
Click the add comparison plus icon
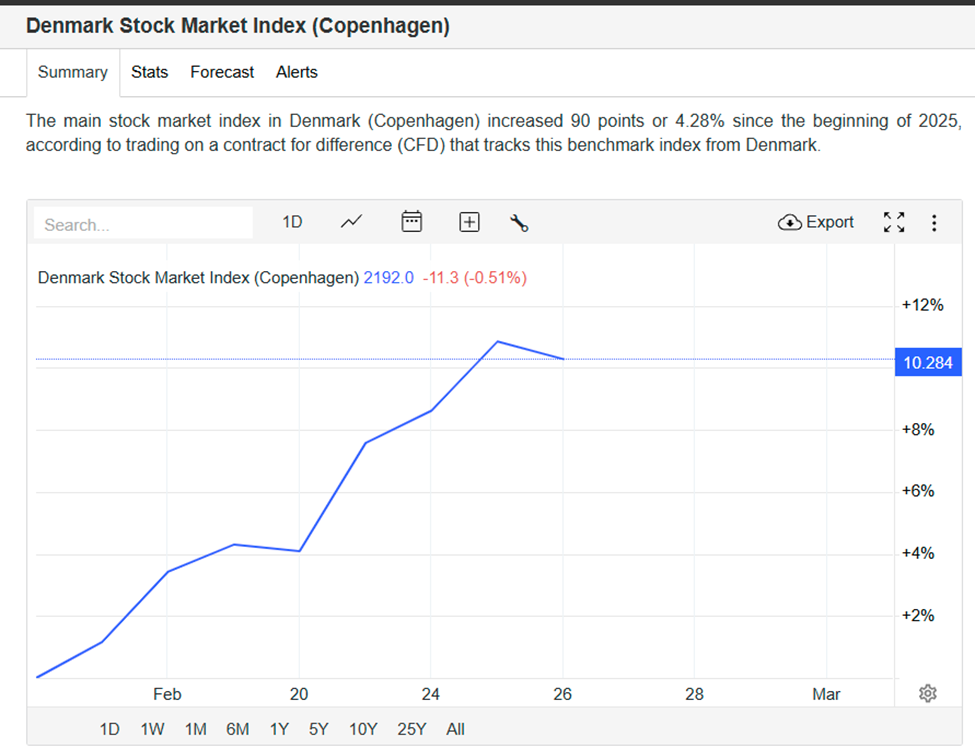coord(469,222)
